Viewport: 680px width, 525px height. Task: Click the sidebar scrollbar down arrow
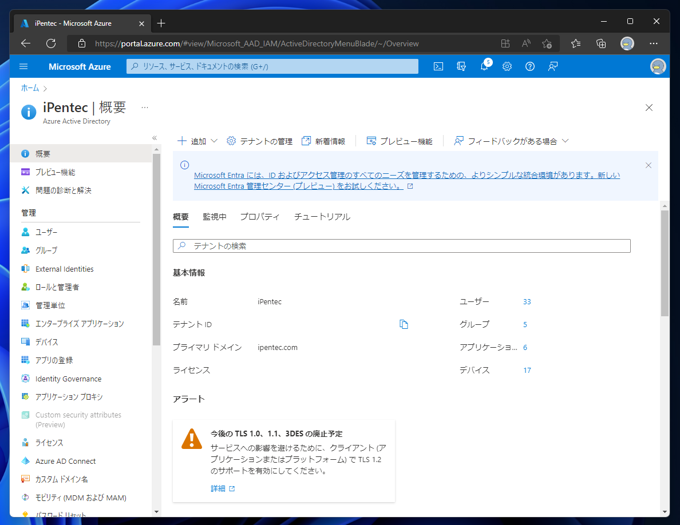click(156, 512)
